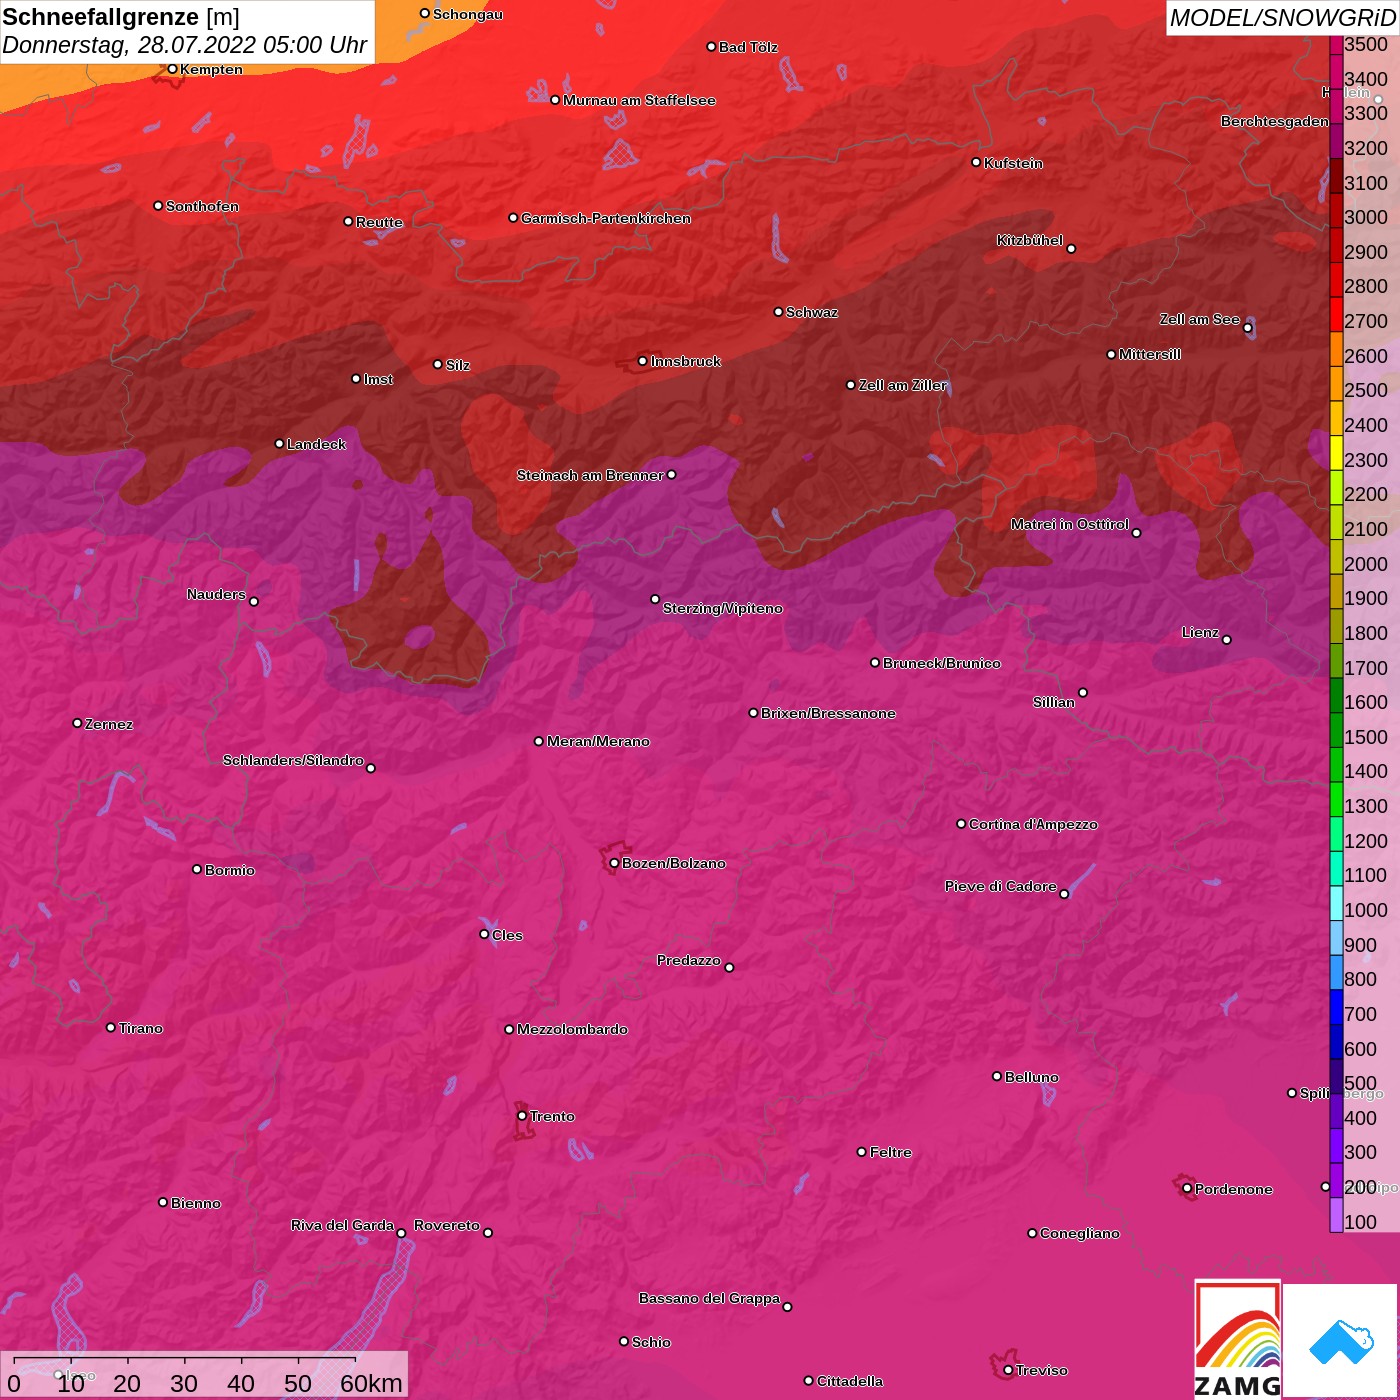Screen dimensions: 1400x1400
Task: Click the Bormio city marker
Action: point(197,869)
